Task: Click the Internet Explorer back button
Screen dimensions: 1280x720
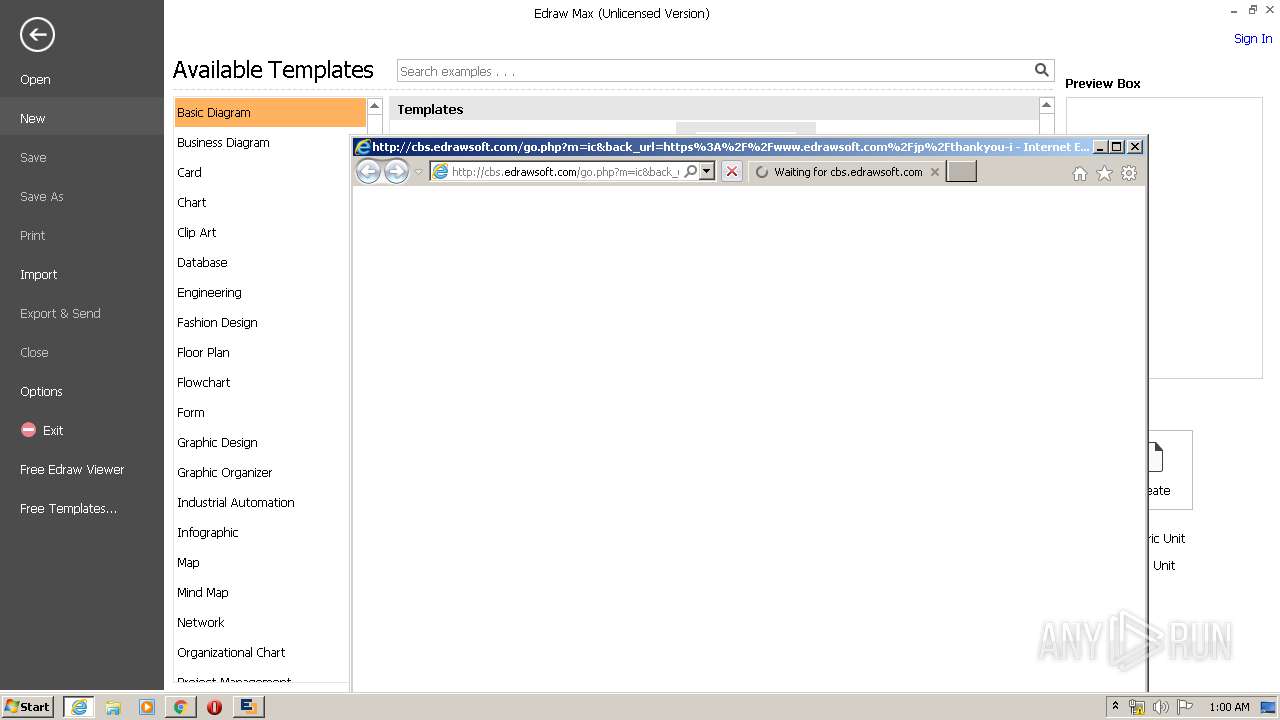Action: point(368,172)
